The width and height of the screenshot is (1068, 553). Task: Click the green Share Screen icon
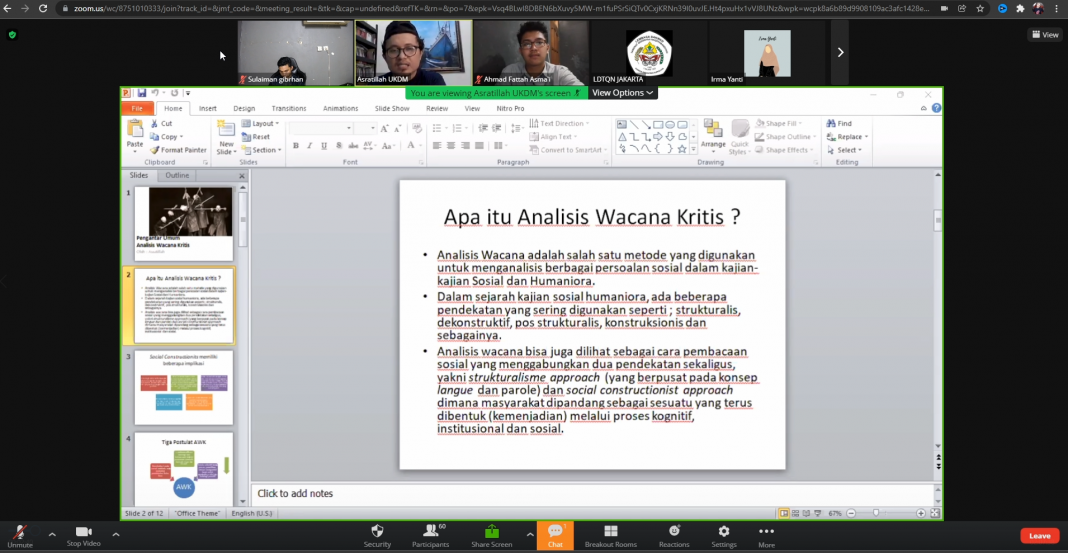(491, 533)
